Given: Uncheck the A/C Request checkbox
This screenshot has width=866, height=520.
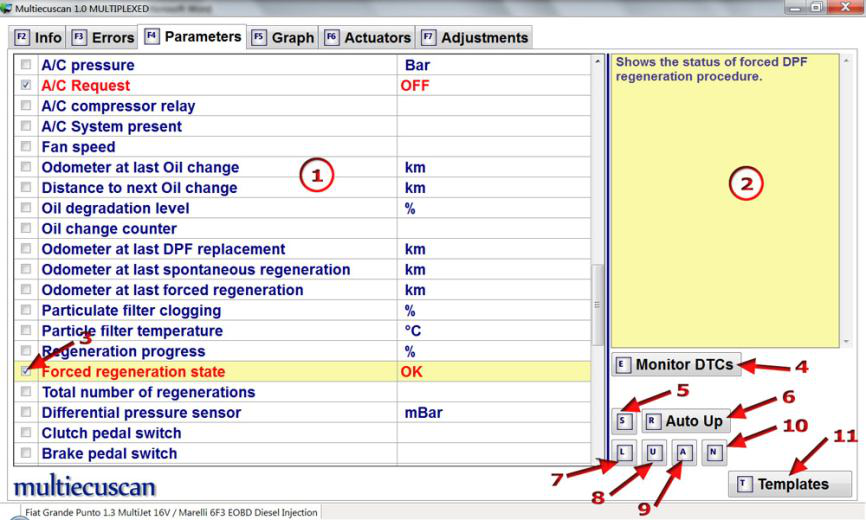Looking at the screenshot, I should click(x=26, y=86).
